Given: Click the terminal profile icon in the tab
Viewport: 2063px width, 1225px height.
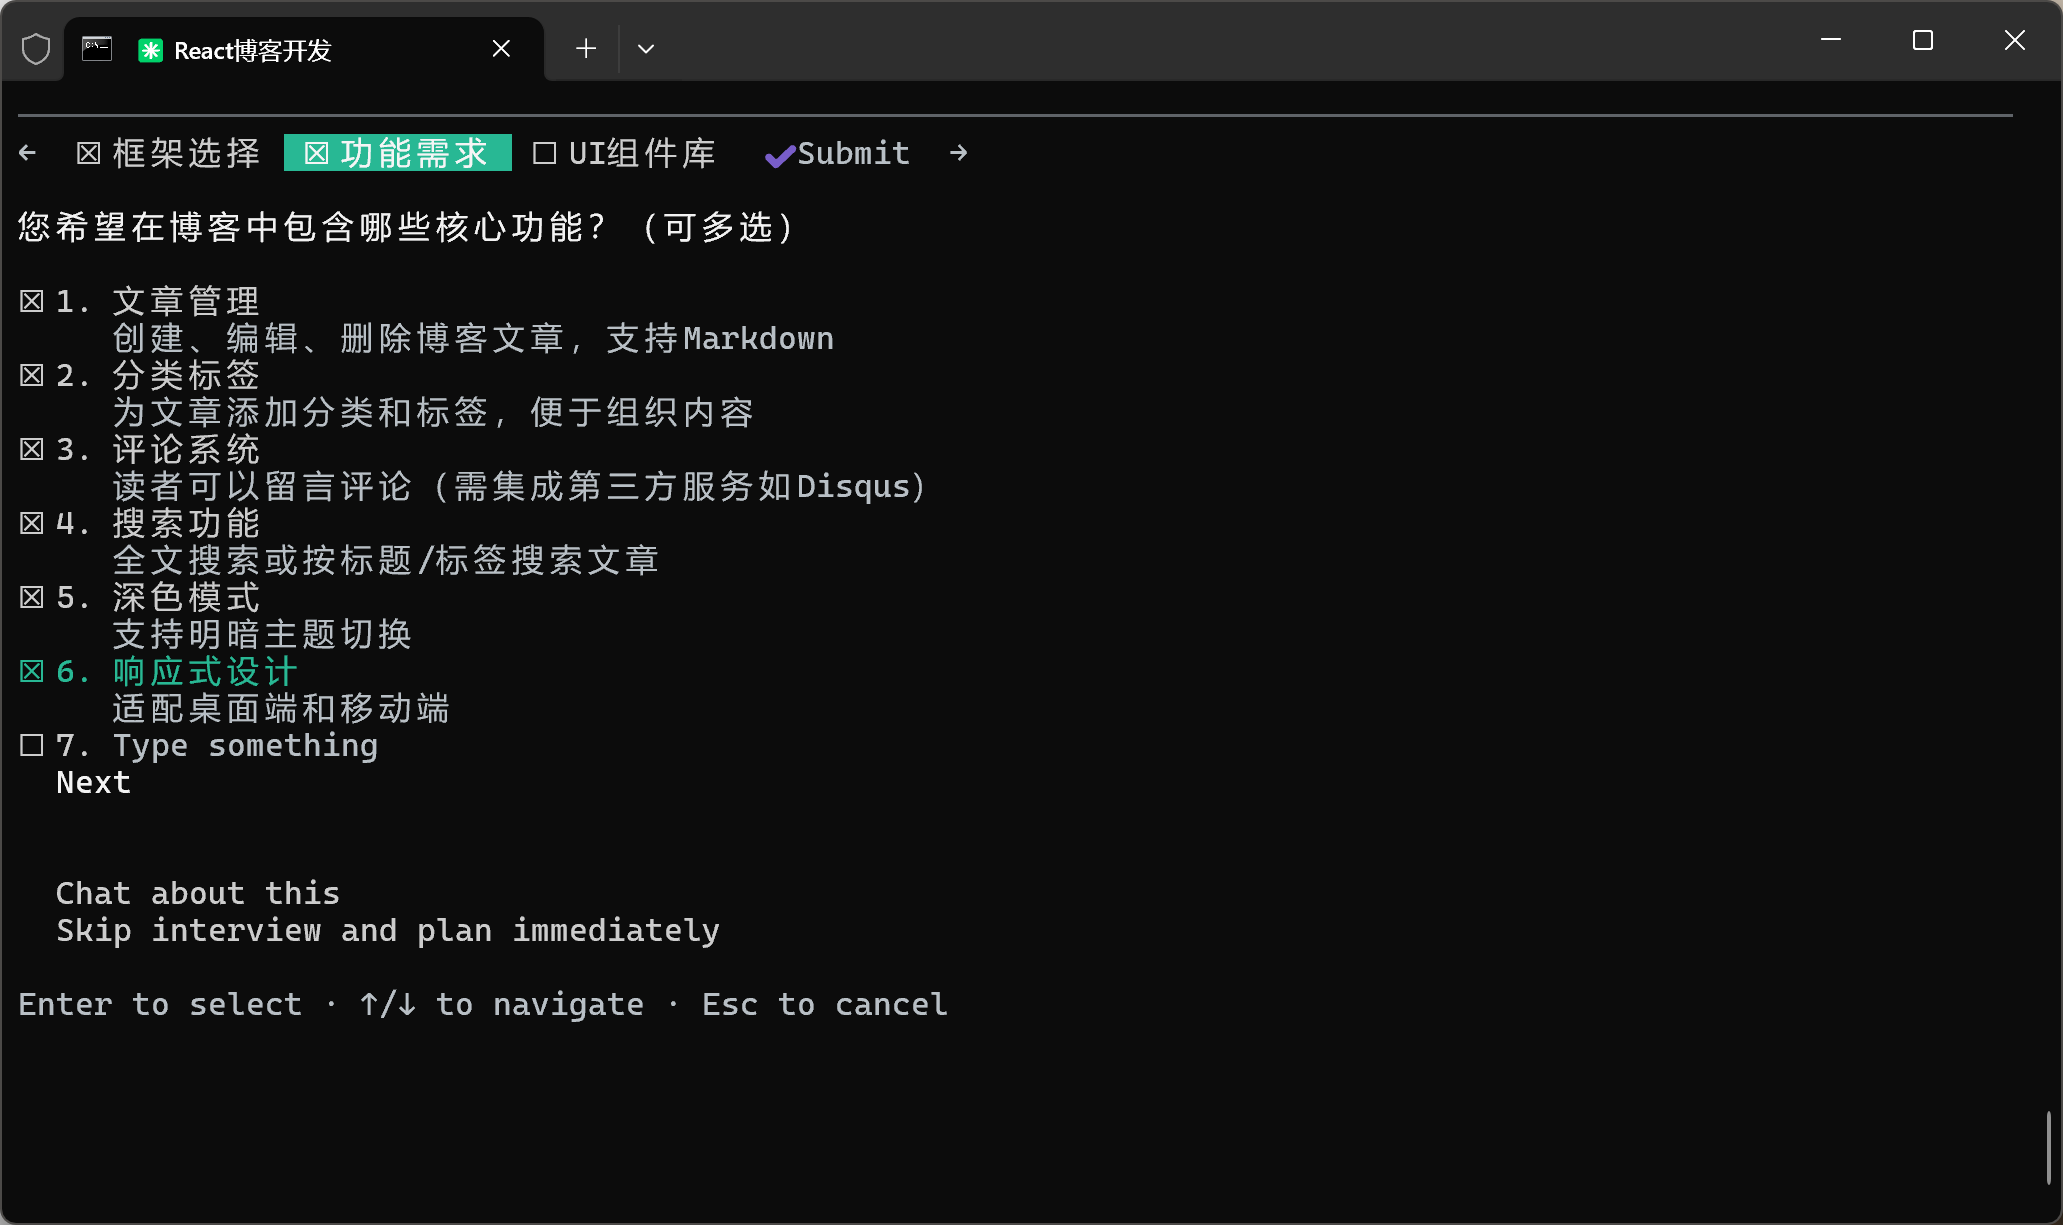Looking at the screenshot, I should click(x=97, y=49).
